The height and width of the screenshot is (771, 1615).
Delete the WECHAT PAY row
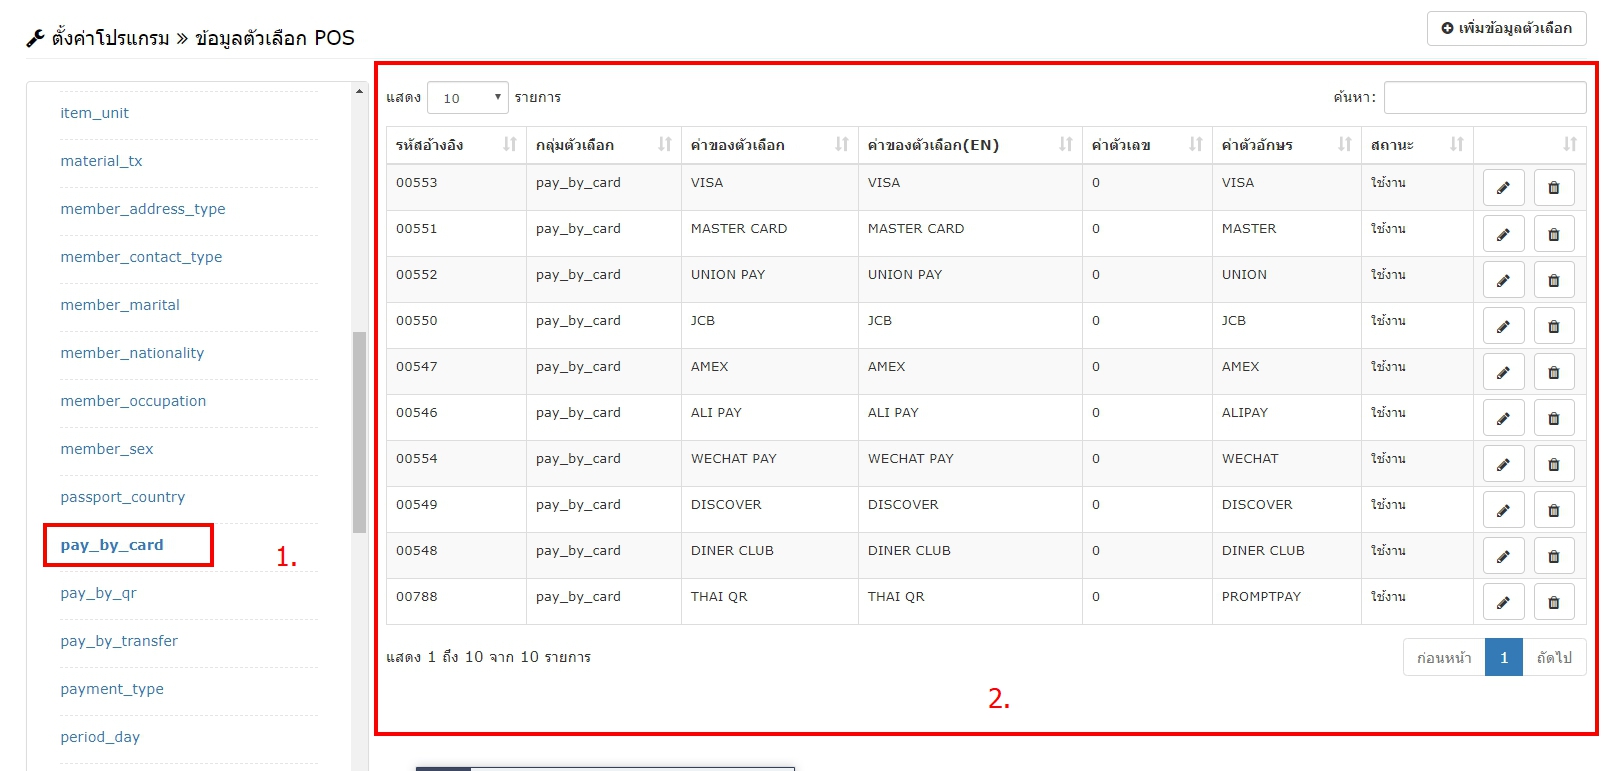pyautogui.click(x=1554, y=464)
